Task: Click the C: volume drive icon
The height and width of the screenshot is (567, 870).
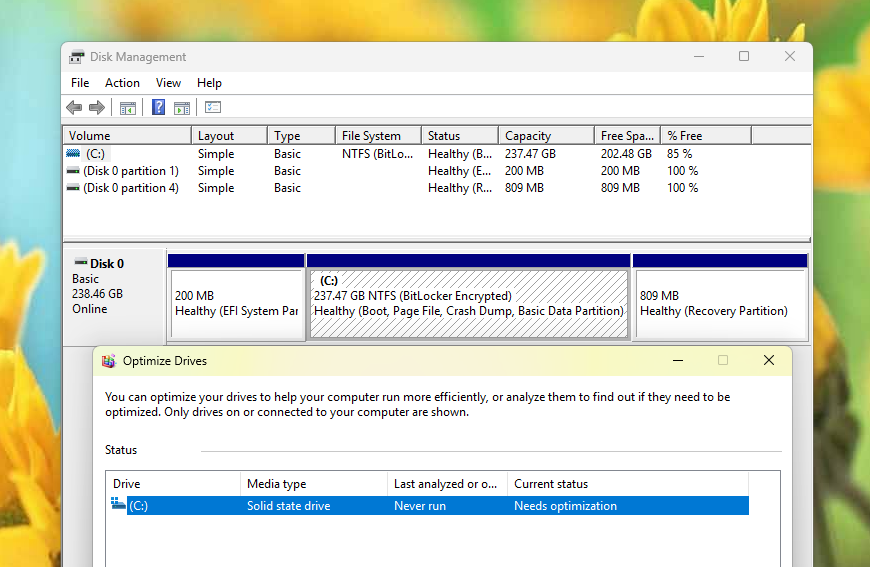Action: (73, 153)
